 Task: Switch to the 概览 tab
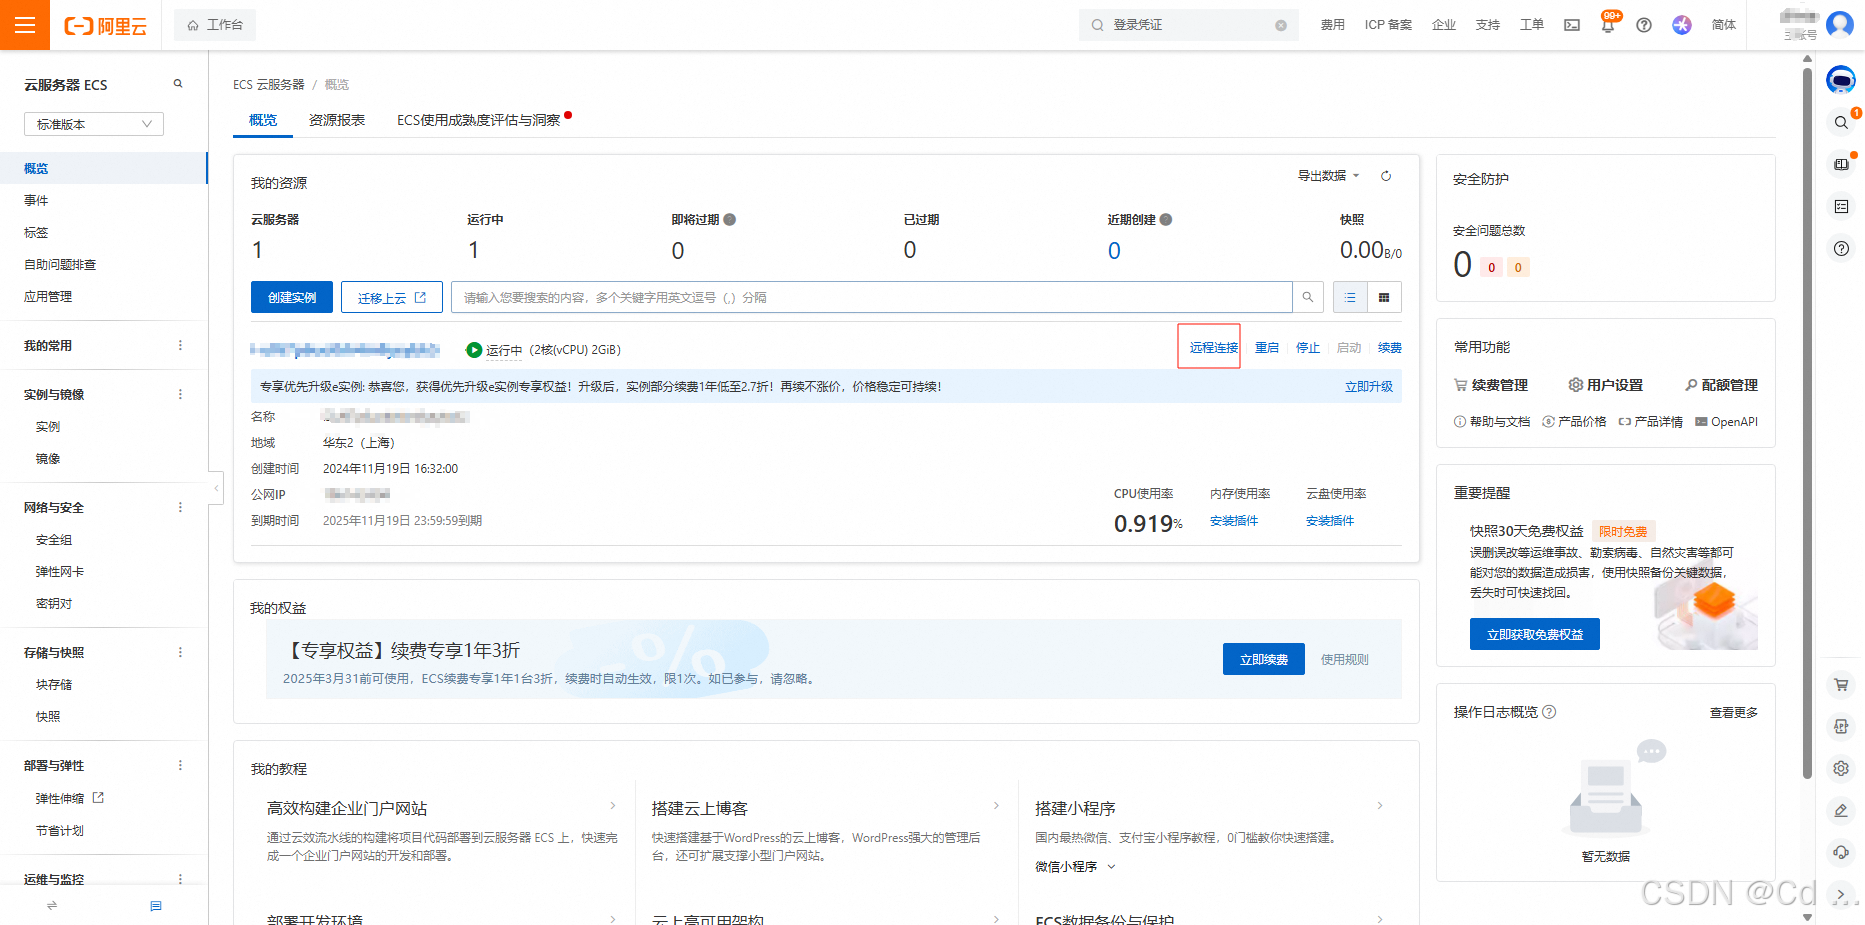pyautogui.click(x=263, y=120)
